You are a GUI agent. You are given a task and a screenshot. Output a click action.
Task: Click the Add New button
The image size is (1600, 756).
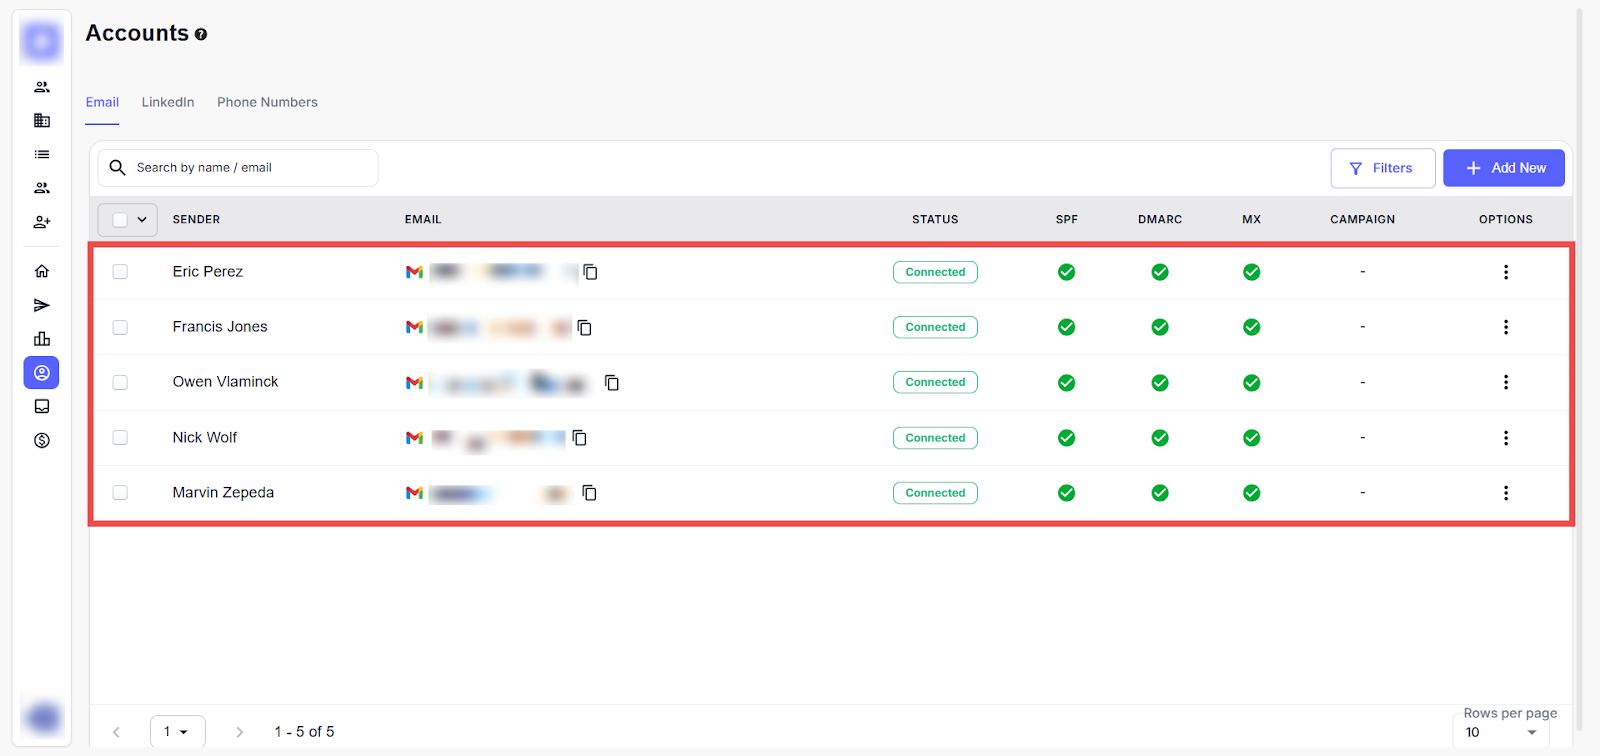point(1503,168)
